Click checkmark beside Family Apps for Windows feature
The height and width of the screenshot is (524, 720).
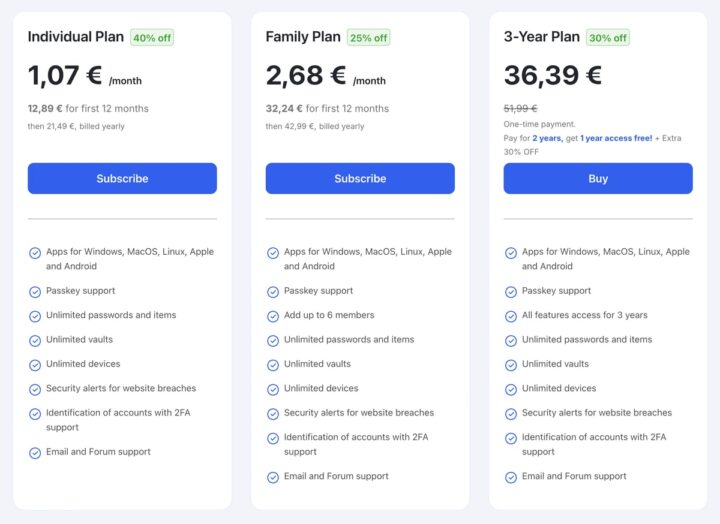273,253
